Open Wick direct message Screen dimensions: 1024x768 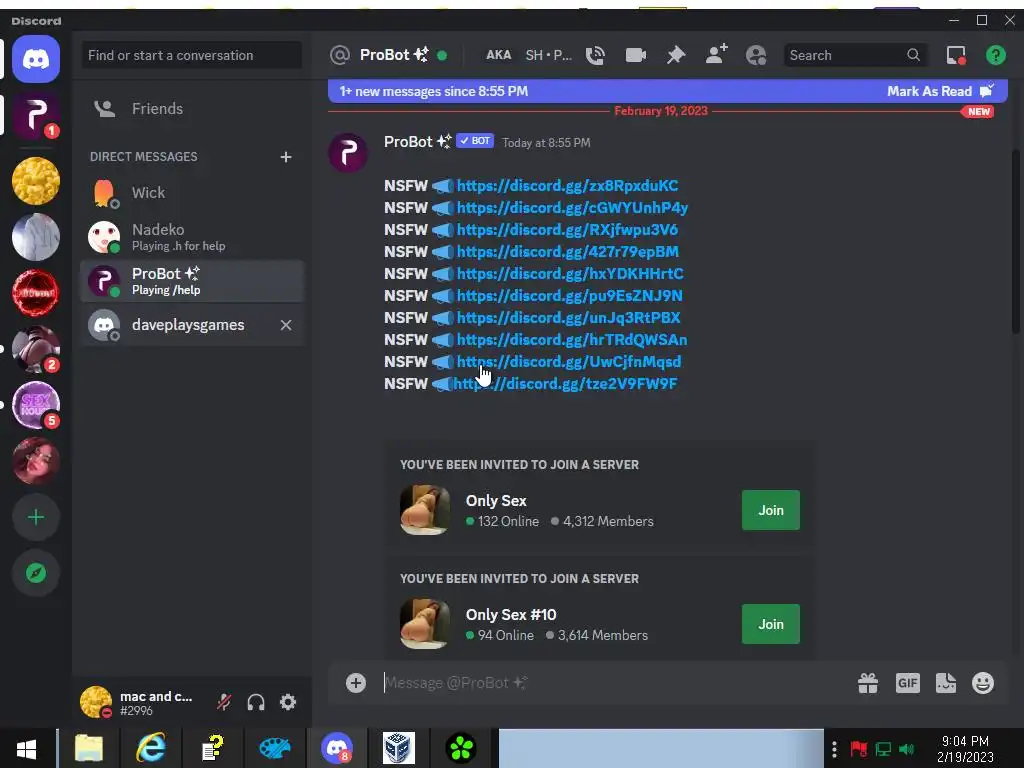tap(192, 193)
